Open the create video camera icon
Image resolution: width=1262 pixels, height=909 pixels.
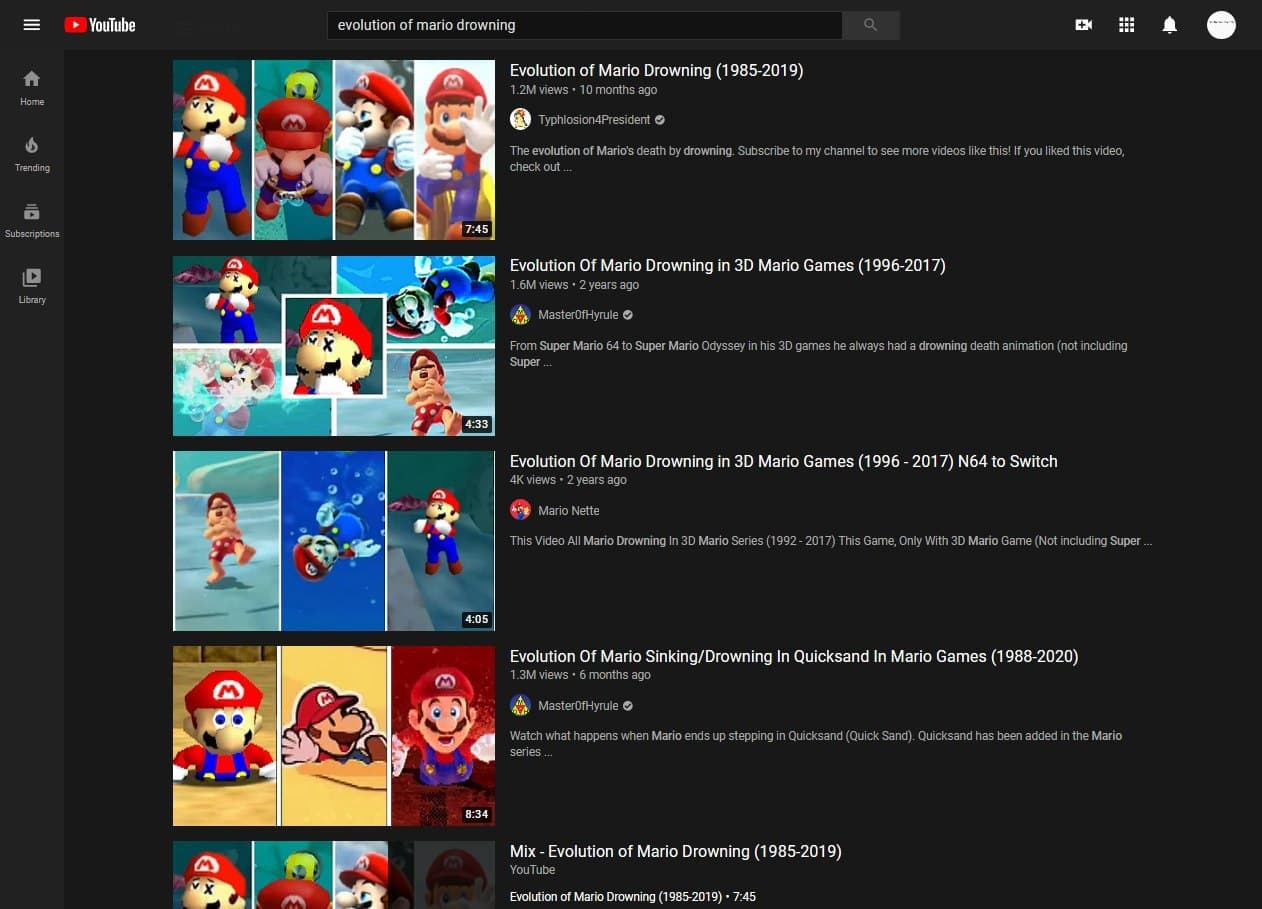coord(1083,25)
